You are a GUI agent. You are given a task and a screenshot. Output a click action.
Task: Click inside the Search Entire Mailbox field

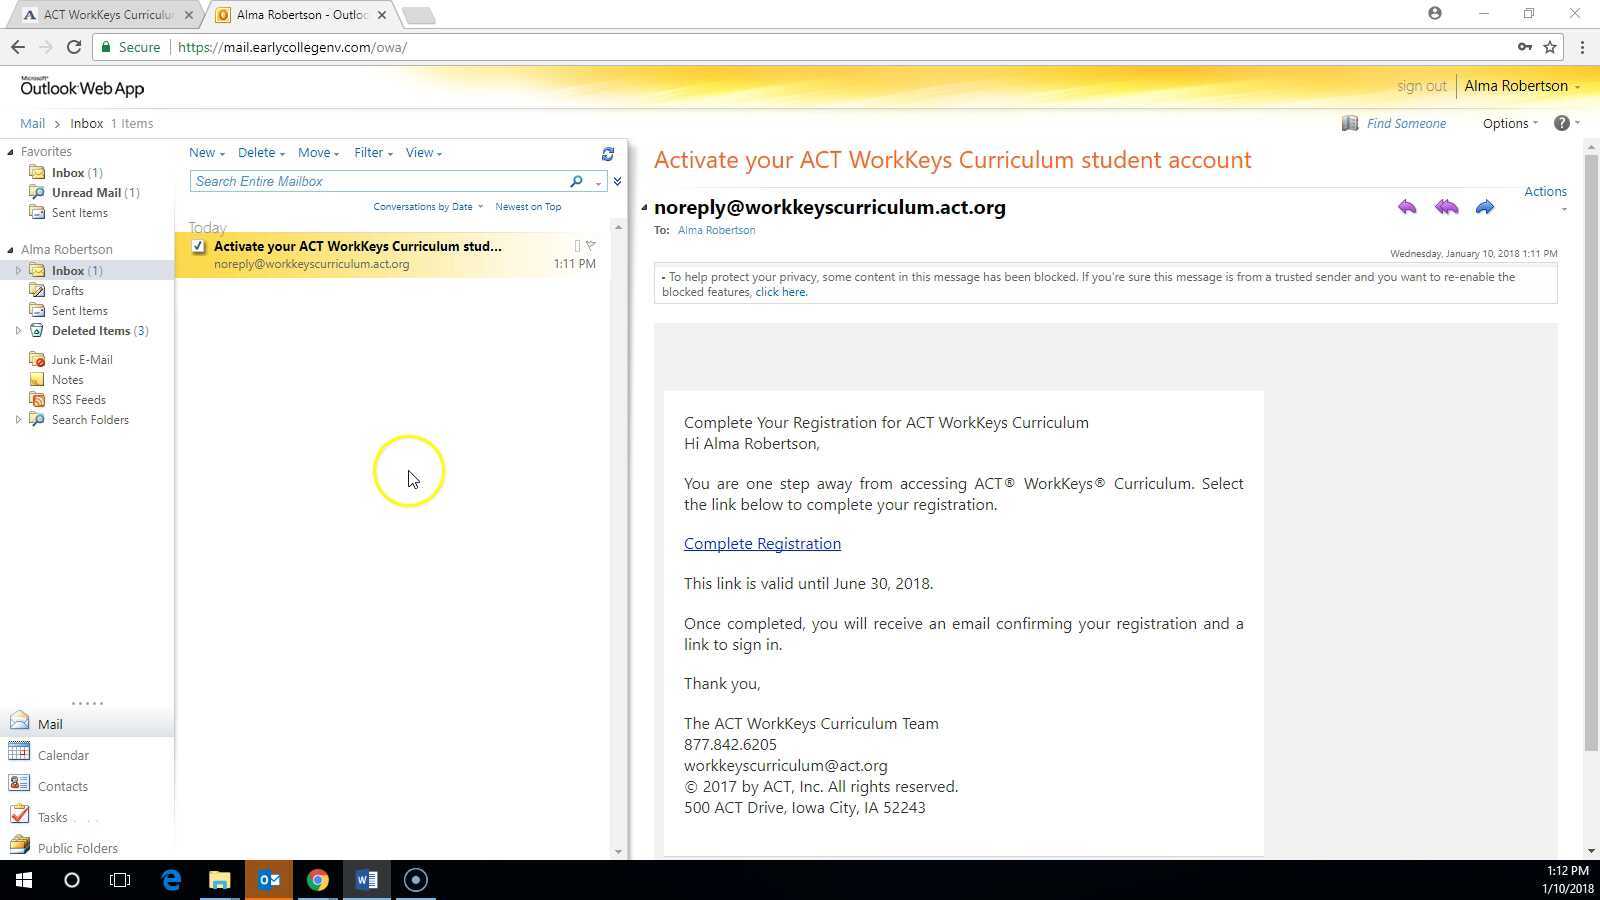[378, 181]
